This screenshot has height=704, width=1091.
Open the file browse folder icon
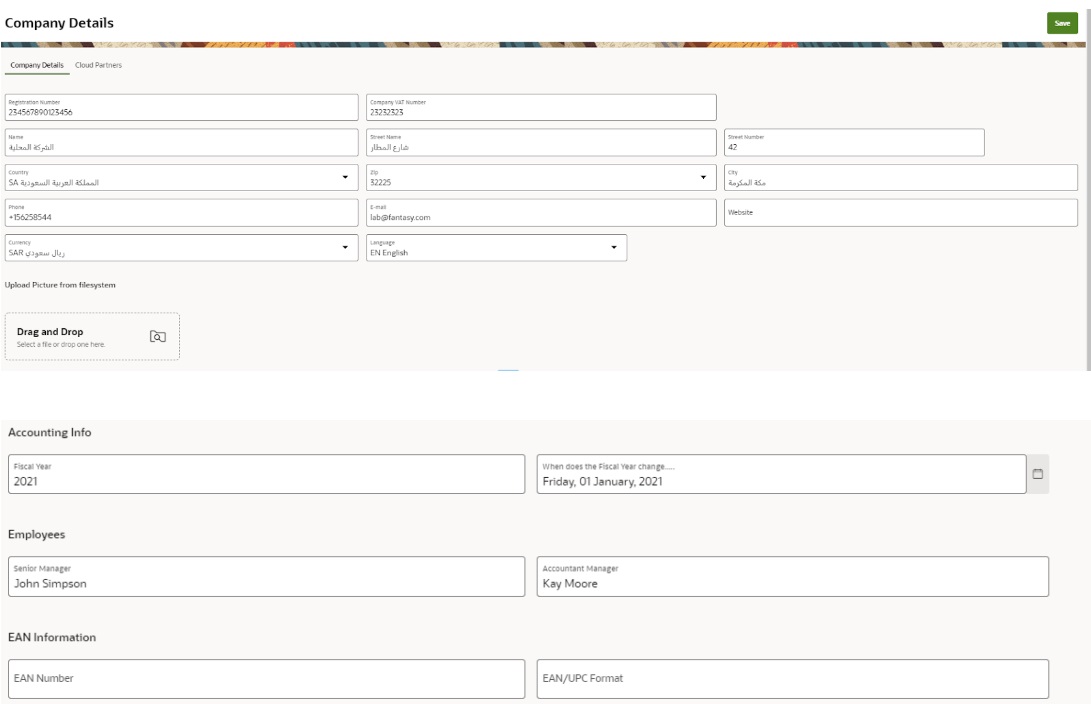[x=158, y=337]
